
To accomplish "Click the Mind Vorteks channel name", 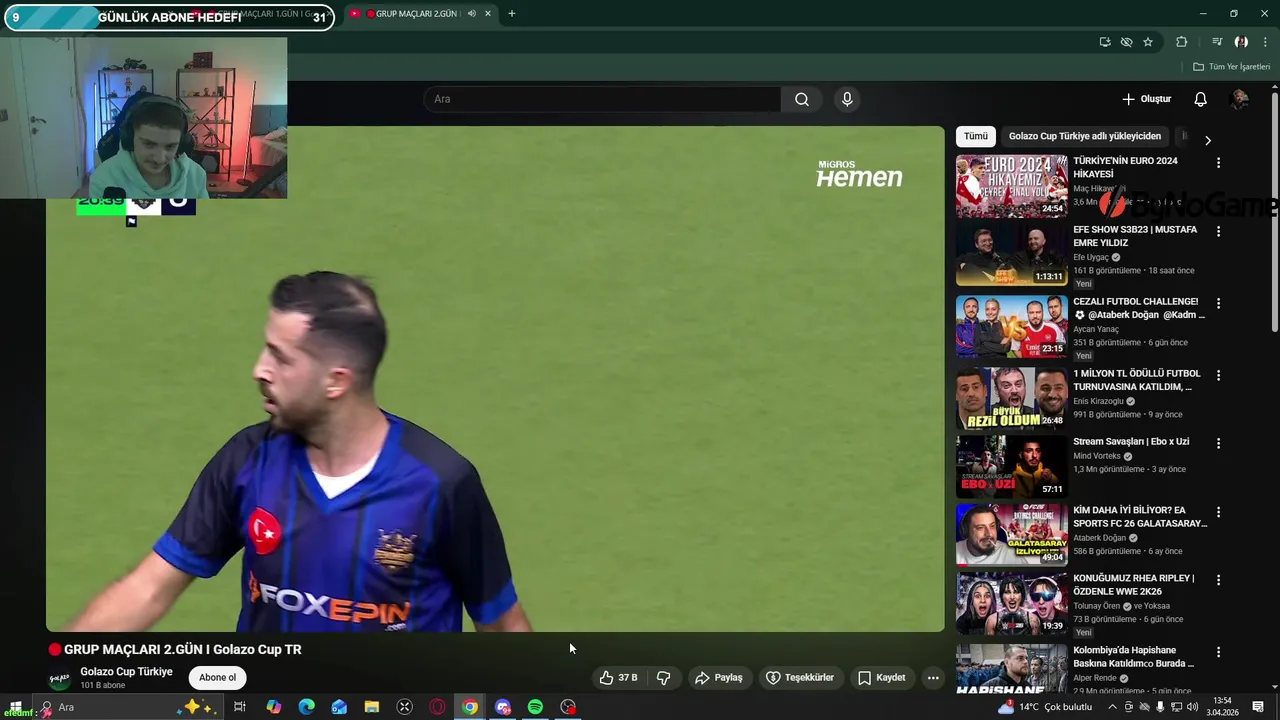I will [1097, 456].
